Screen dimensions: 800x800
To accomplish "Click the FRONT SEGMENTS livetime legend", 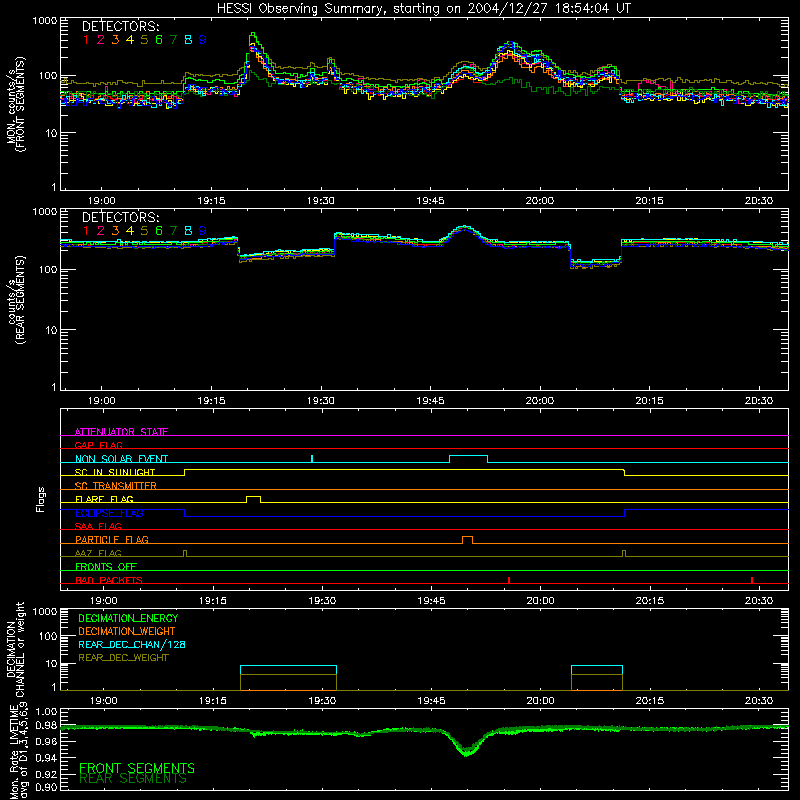I will pos(137,768).
